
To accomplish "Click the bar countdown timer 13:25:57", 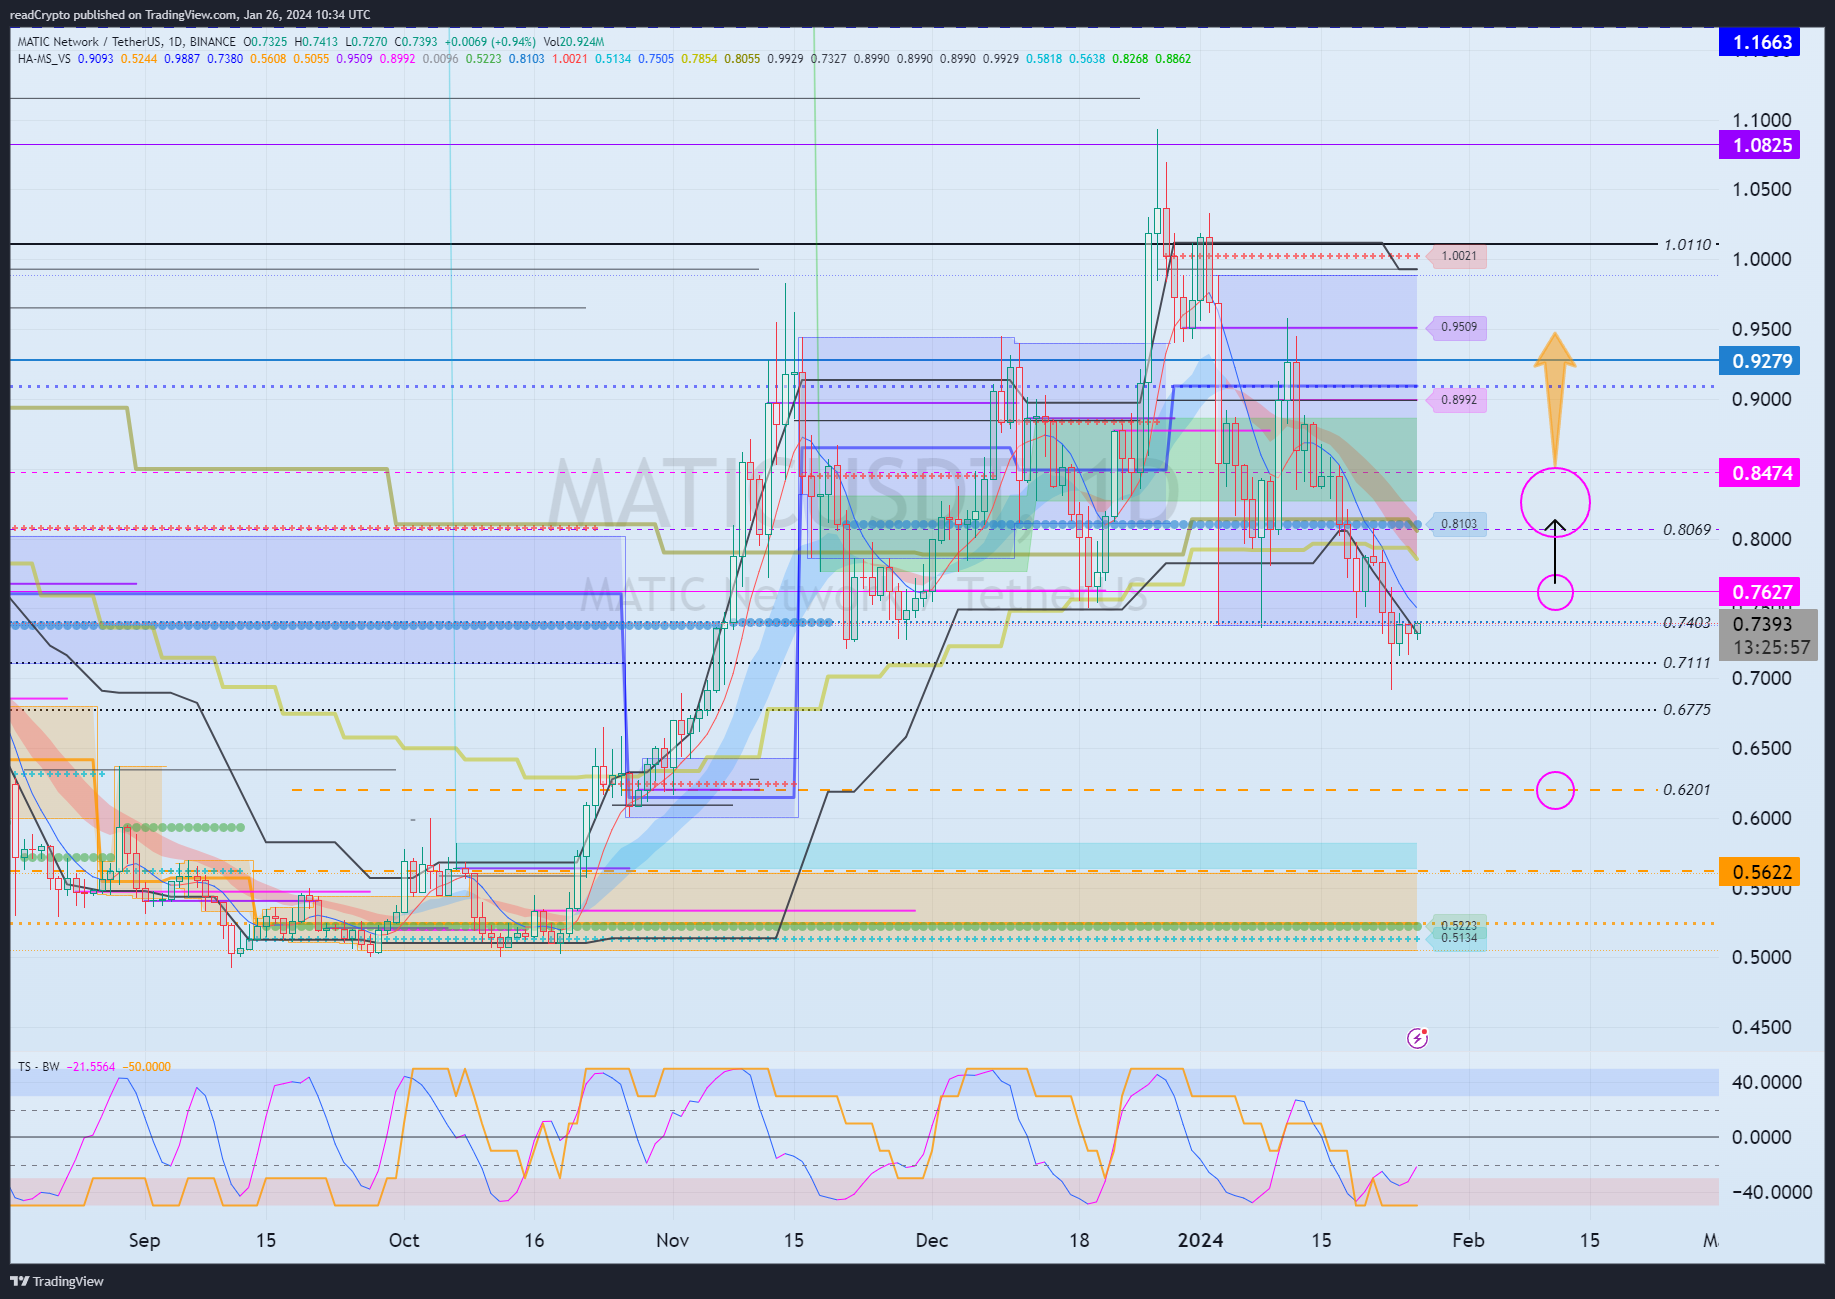I will pos(1769,648).
